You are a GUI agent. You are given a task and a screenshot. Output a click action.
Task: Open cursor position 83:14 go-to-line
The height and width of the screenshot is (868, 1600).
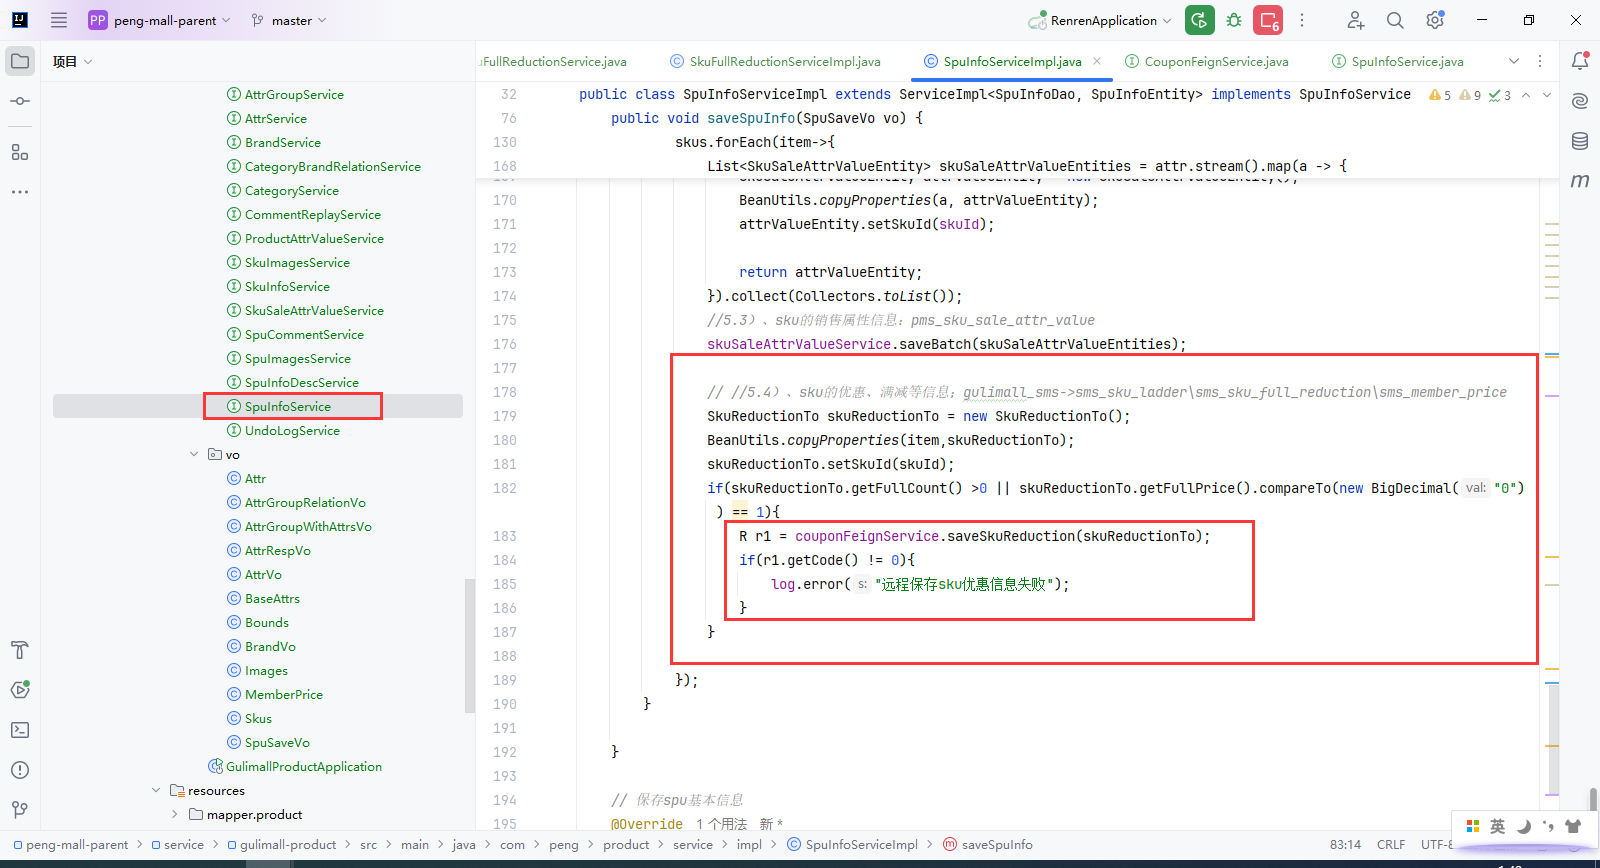(x=1345, y=844)
